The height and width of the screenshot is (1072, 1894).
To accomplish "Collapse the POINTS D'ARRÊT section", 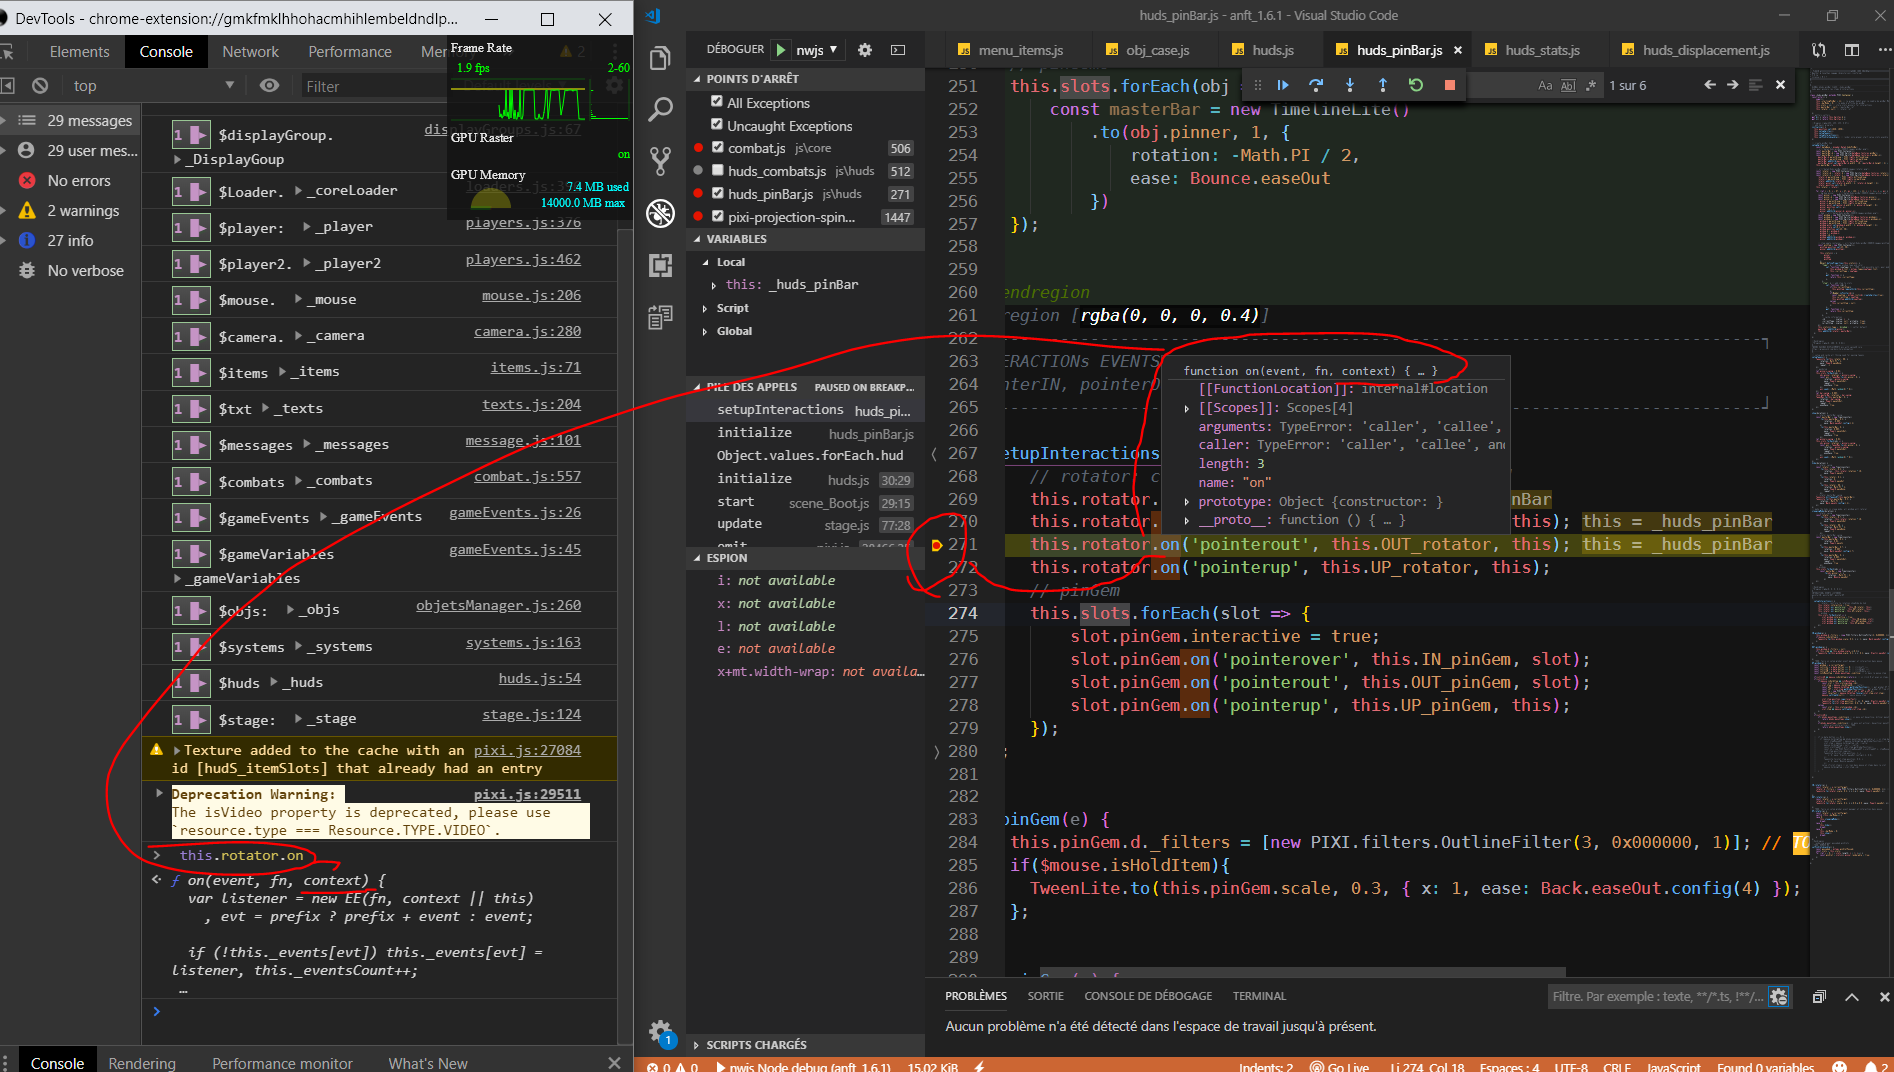I will (x=805, y=79).
